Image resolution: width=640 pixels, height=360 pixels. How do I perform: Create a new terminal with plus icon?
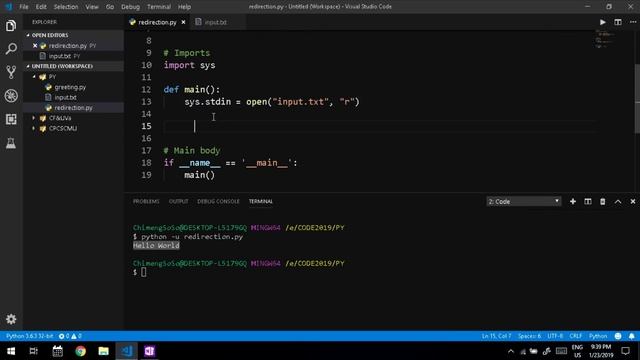pyautogui.click(x=573, y=202)
